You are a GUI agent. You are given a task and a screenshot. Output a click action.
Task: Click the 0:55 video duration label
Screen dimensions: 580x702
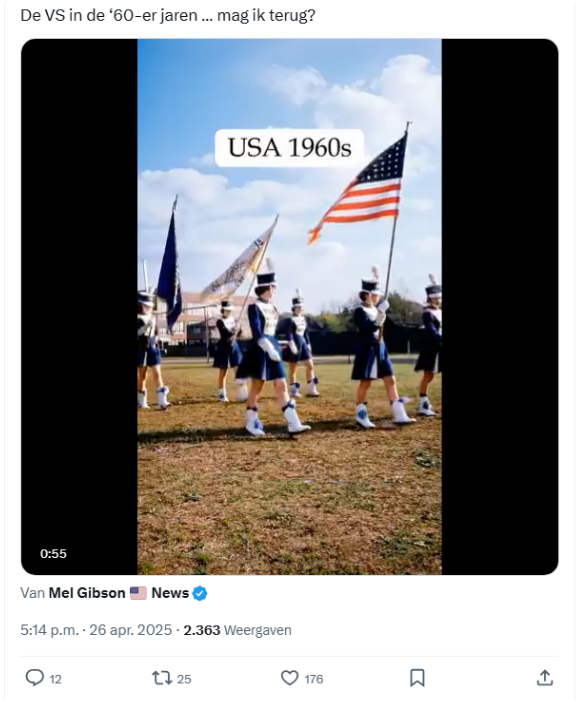click(x=53, y=554)
